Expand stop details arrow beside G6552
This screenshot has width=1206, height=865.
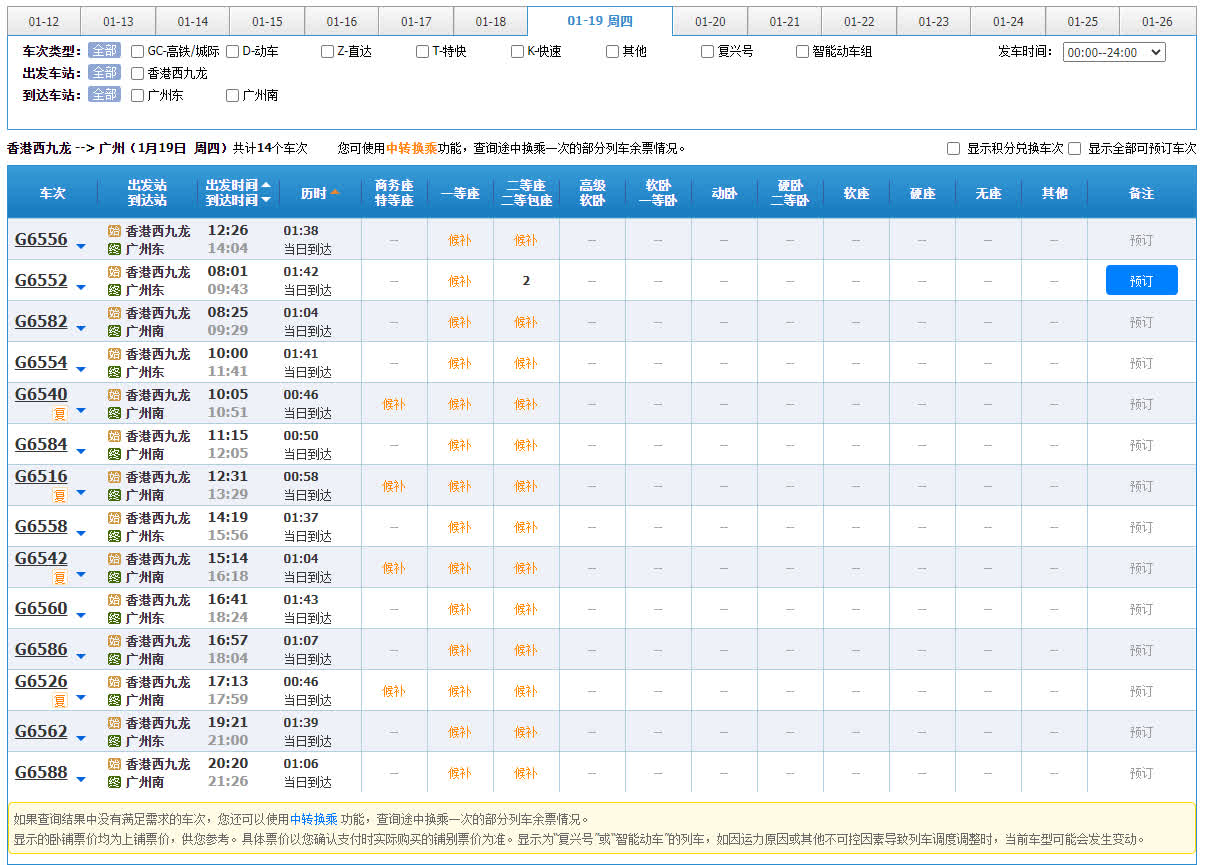click(x=81, y=287)
